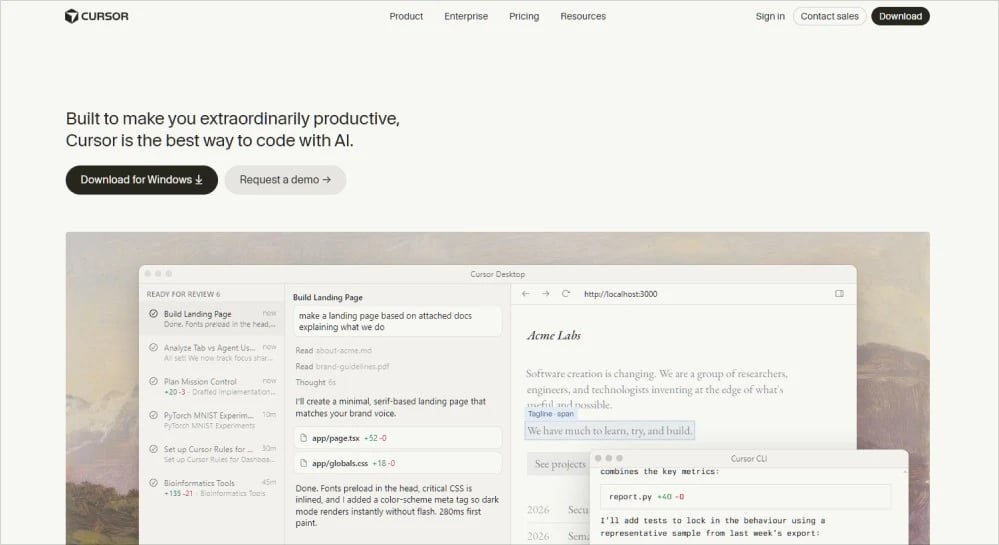
Task: Select Build Landing Page task row
Action: [212, 319]
